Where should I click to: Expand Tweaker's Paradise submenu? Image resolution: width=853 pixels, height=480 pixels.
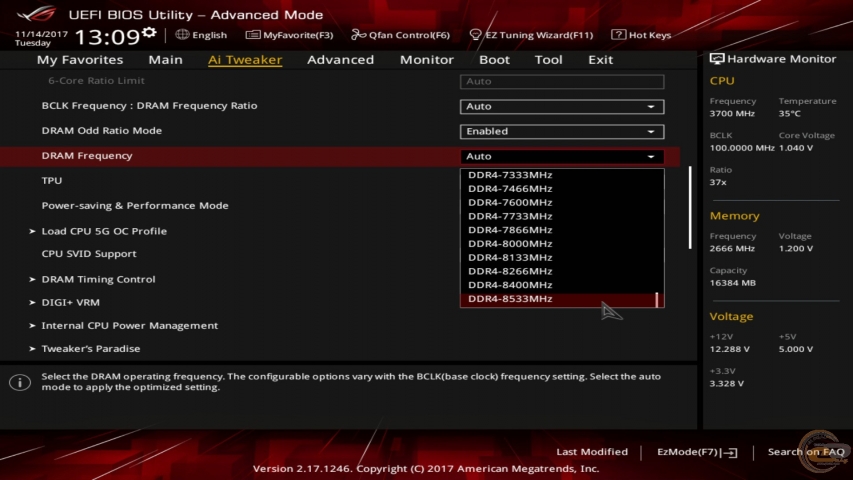click(90, 348)
